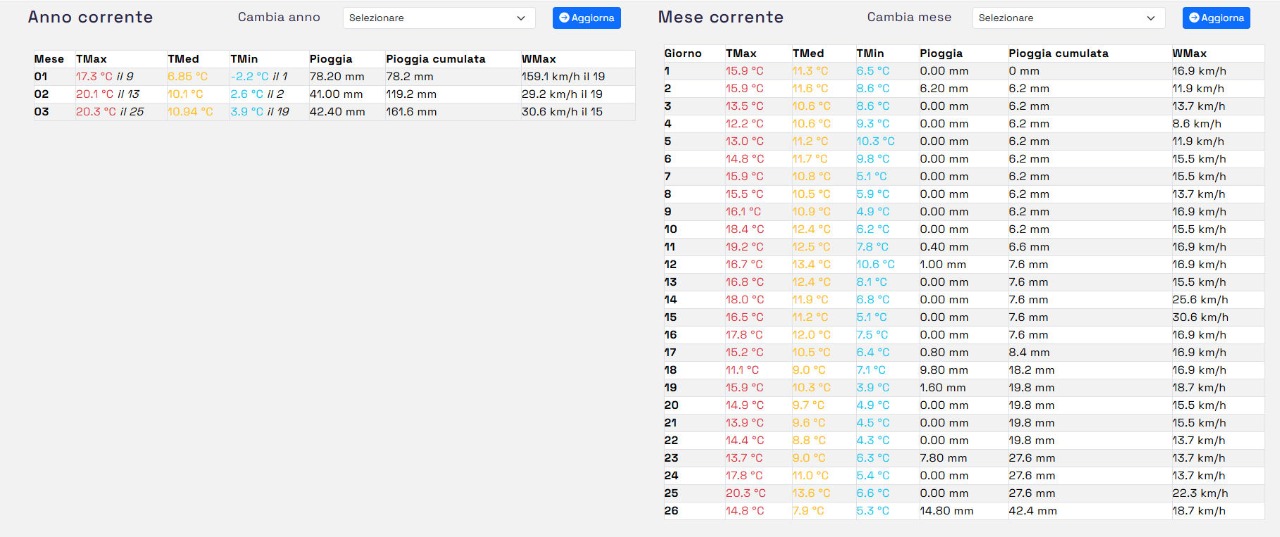1280x537 pixels.
Task: Click the WMax header in the Mese corrente table
Action: 1189,53
